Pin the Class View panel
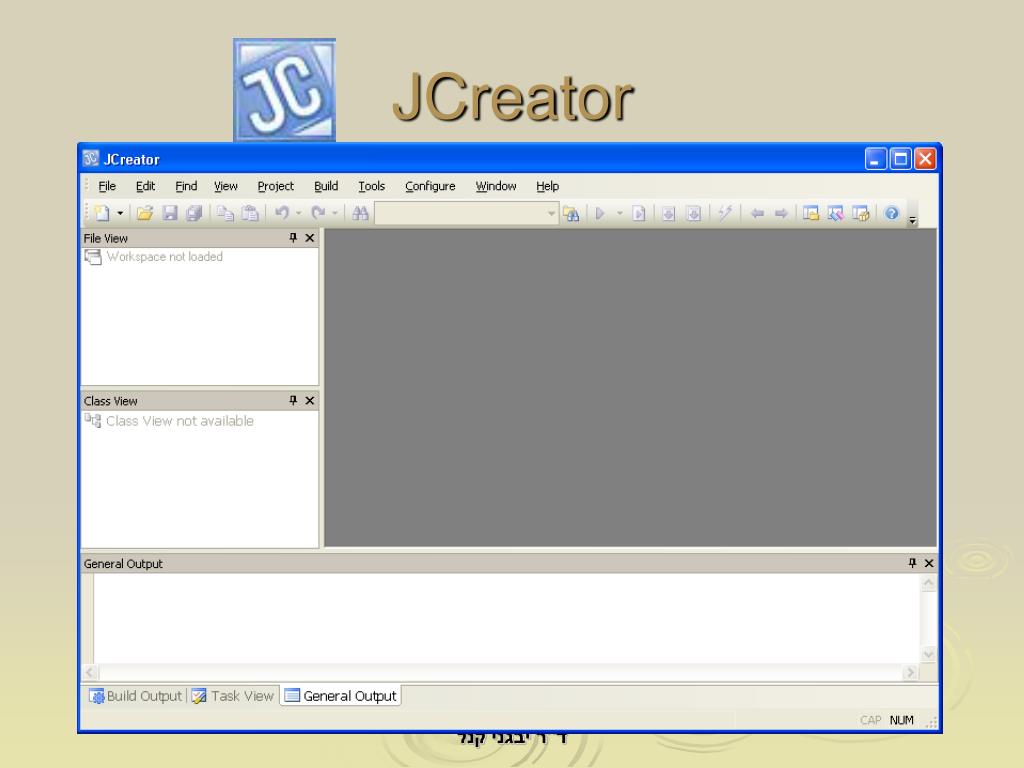The width and height of the screenshot is (1024, 768). (x=293, y=400)
